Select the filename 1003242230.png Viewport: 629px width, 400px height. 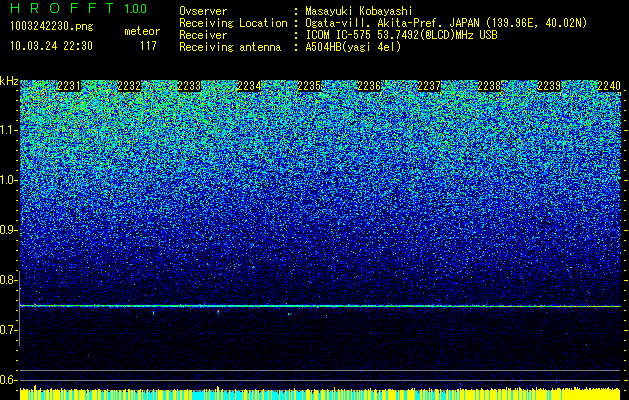click(x=52, y=26)
